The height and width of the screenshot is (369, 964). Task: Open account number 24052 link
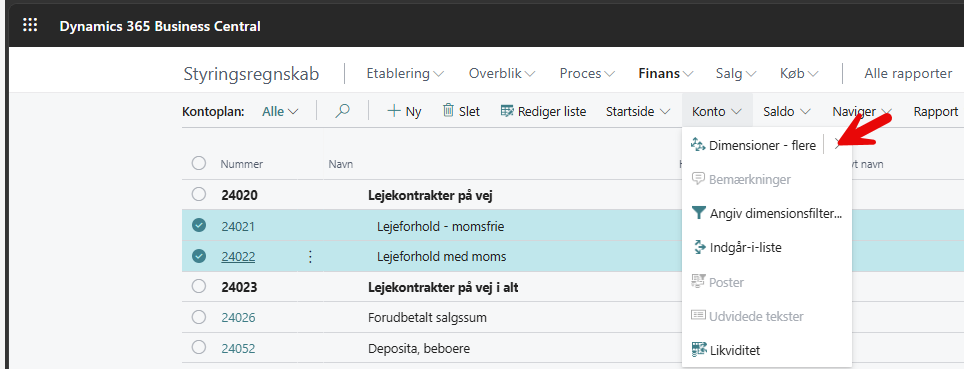pos(238,349)
